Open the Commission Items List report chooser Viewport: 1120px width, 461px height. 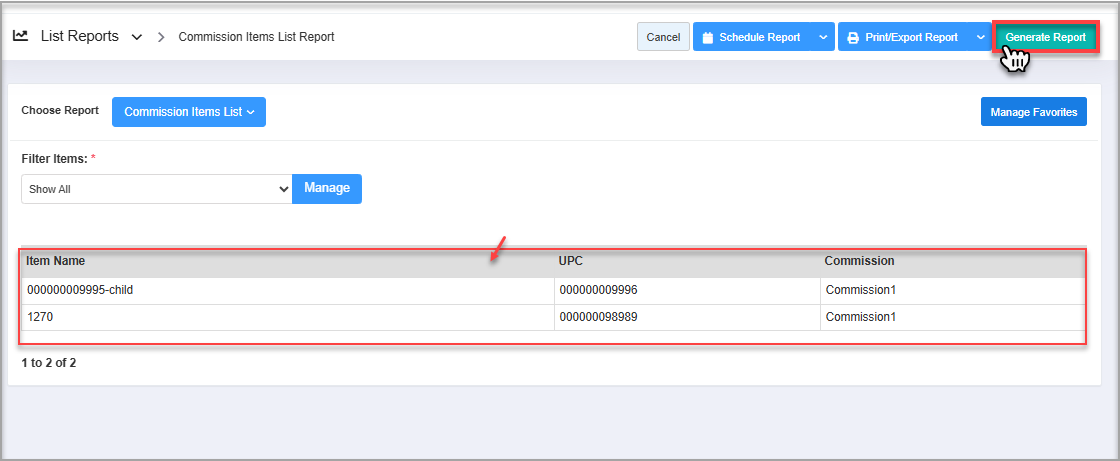189,112
